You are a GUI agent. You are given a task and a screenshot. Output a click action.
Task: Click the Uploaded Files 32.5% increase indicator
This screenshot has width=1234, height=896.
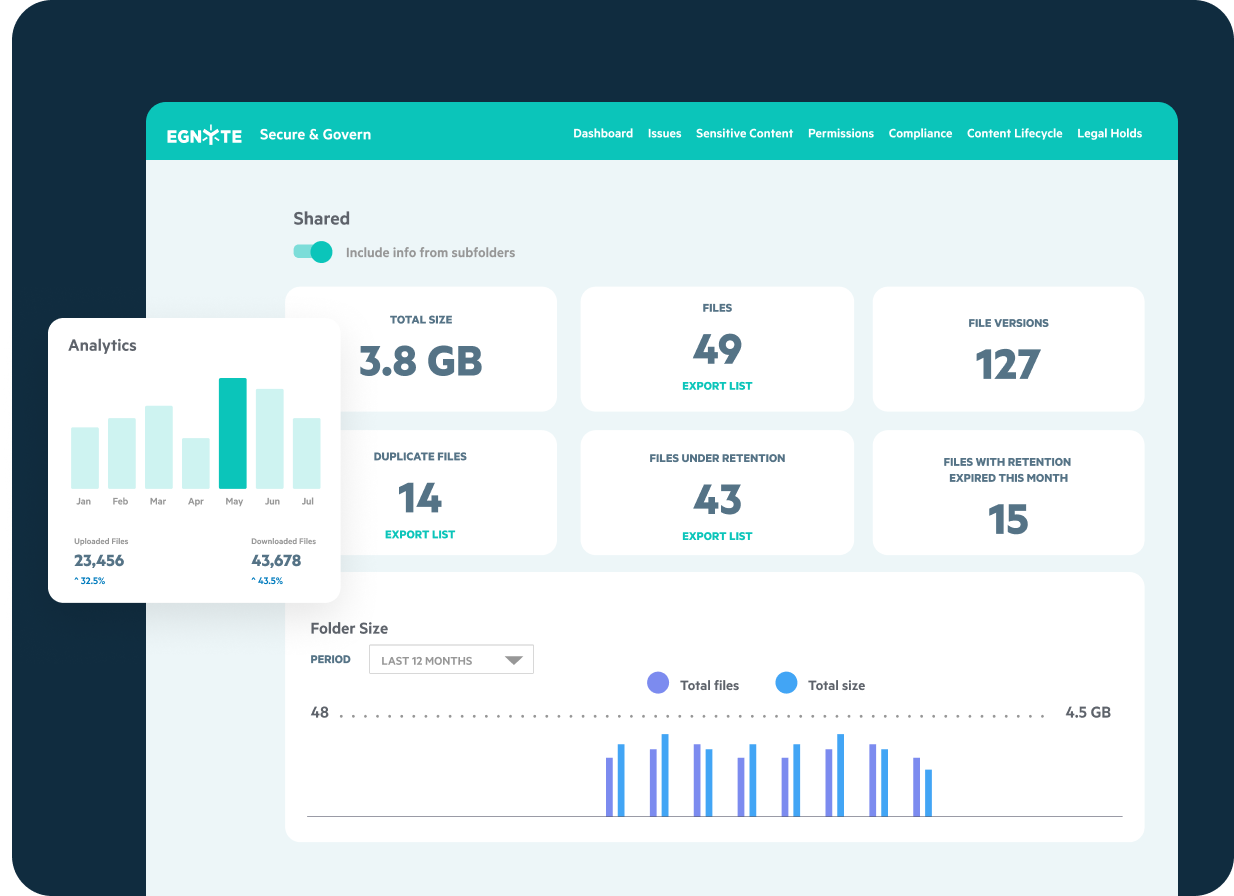pos(90,581)
